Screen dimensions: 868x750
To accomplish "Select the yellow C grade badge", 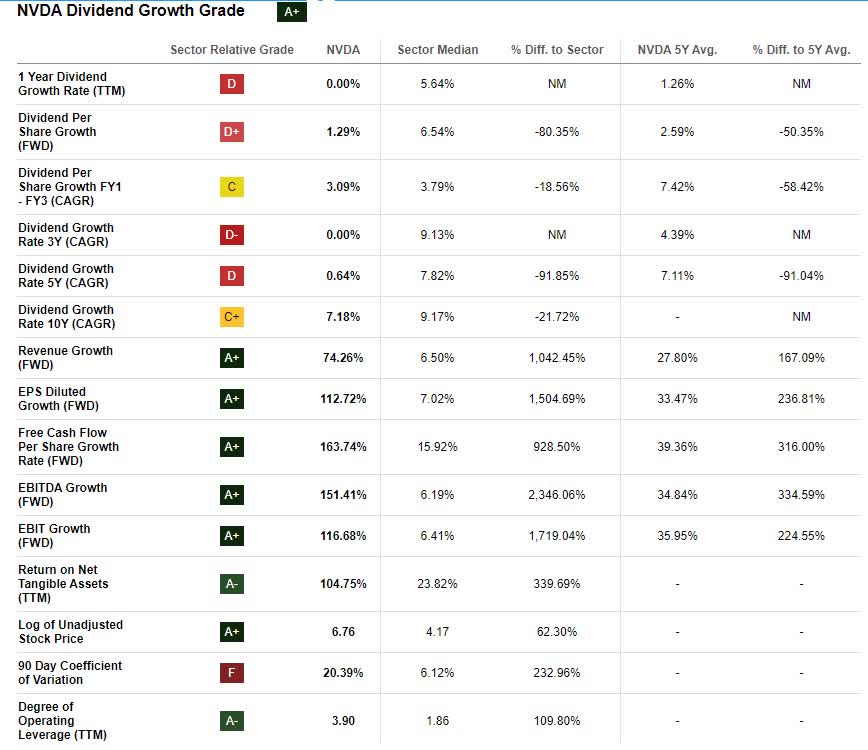I will tap(232, 187).
